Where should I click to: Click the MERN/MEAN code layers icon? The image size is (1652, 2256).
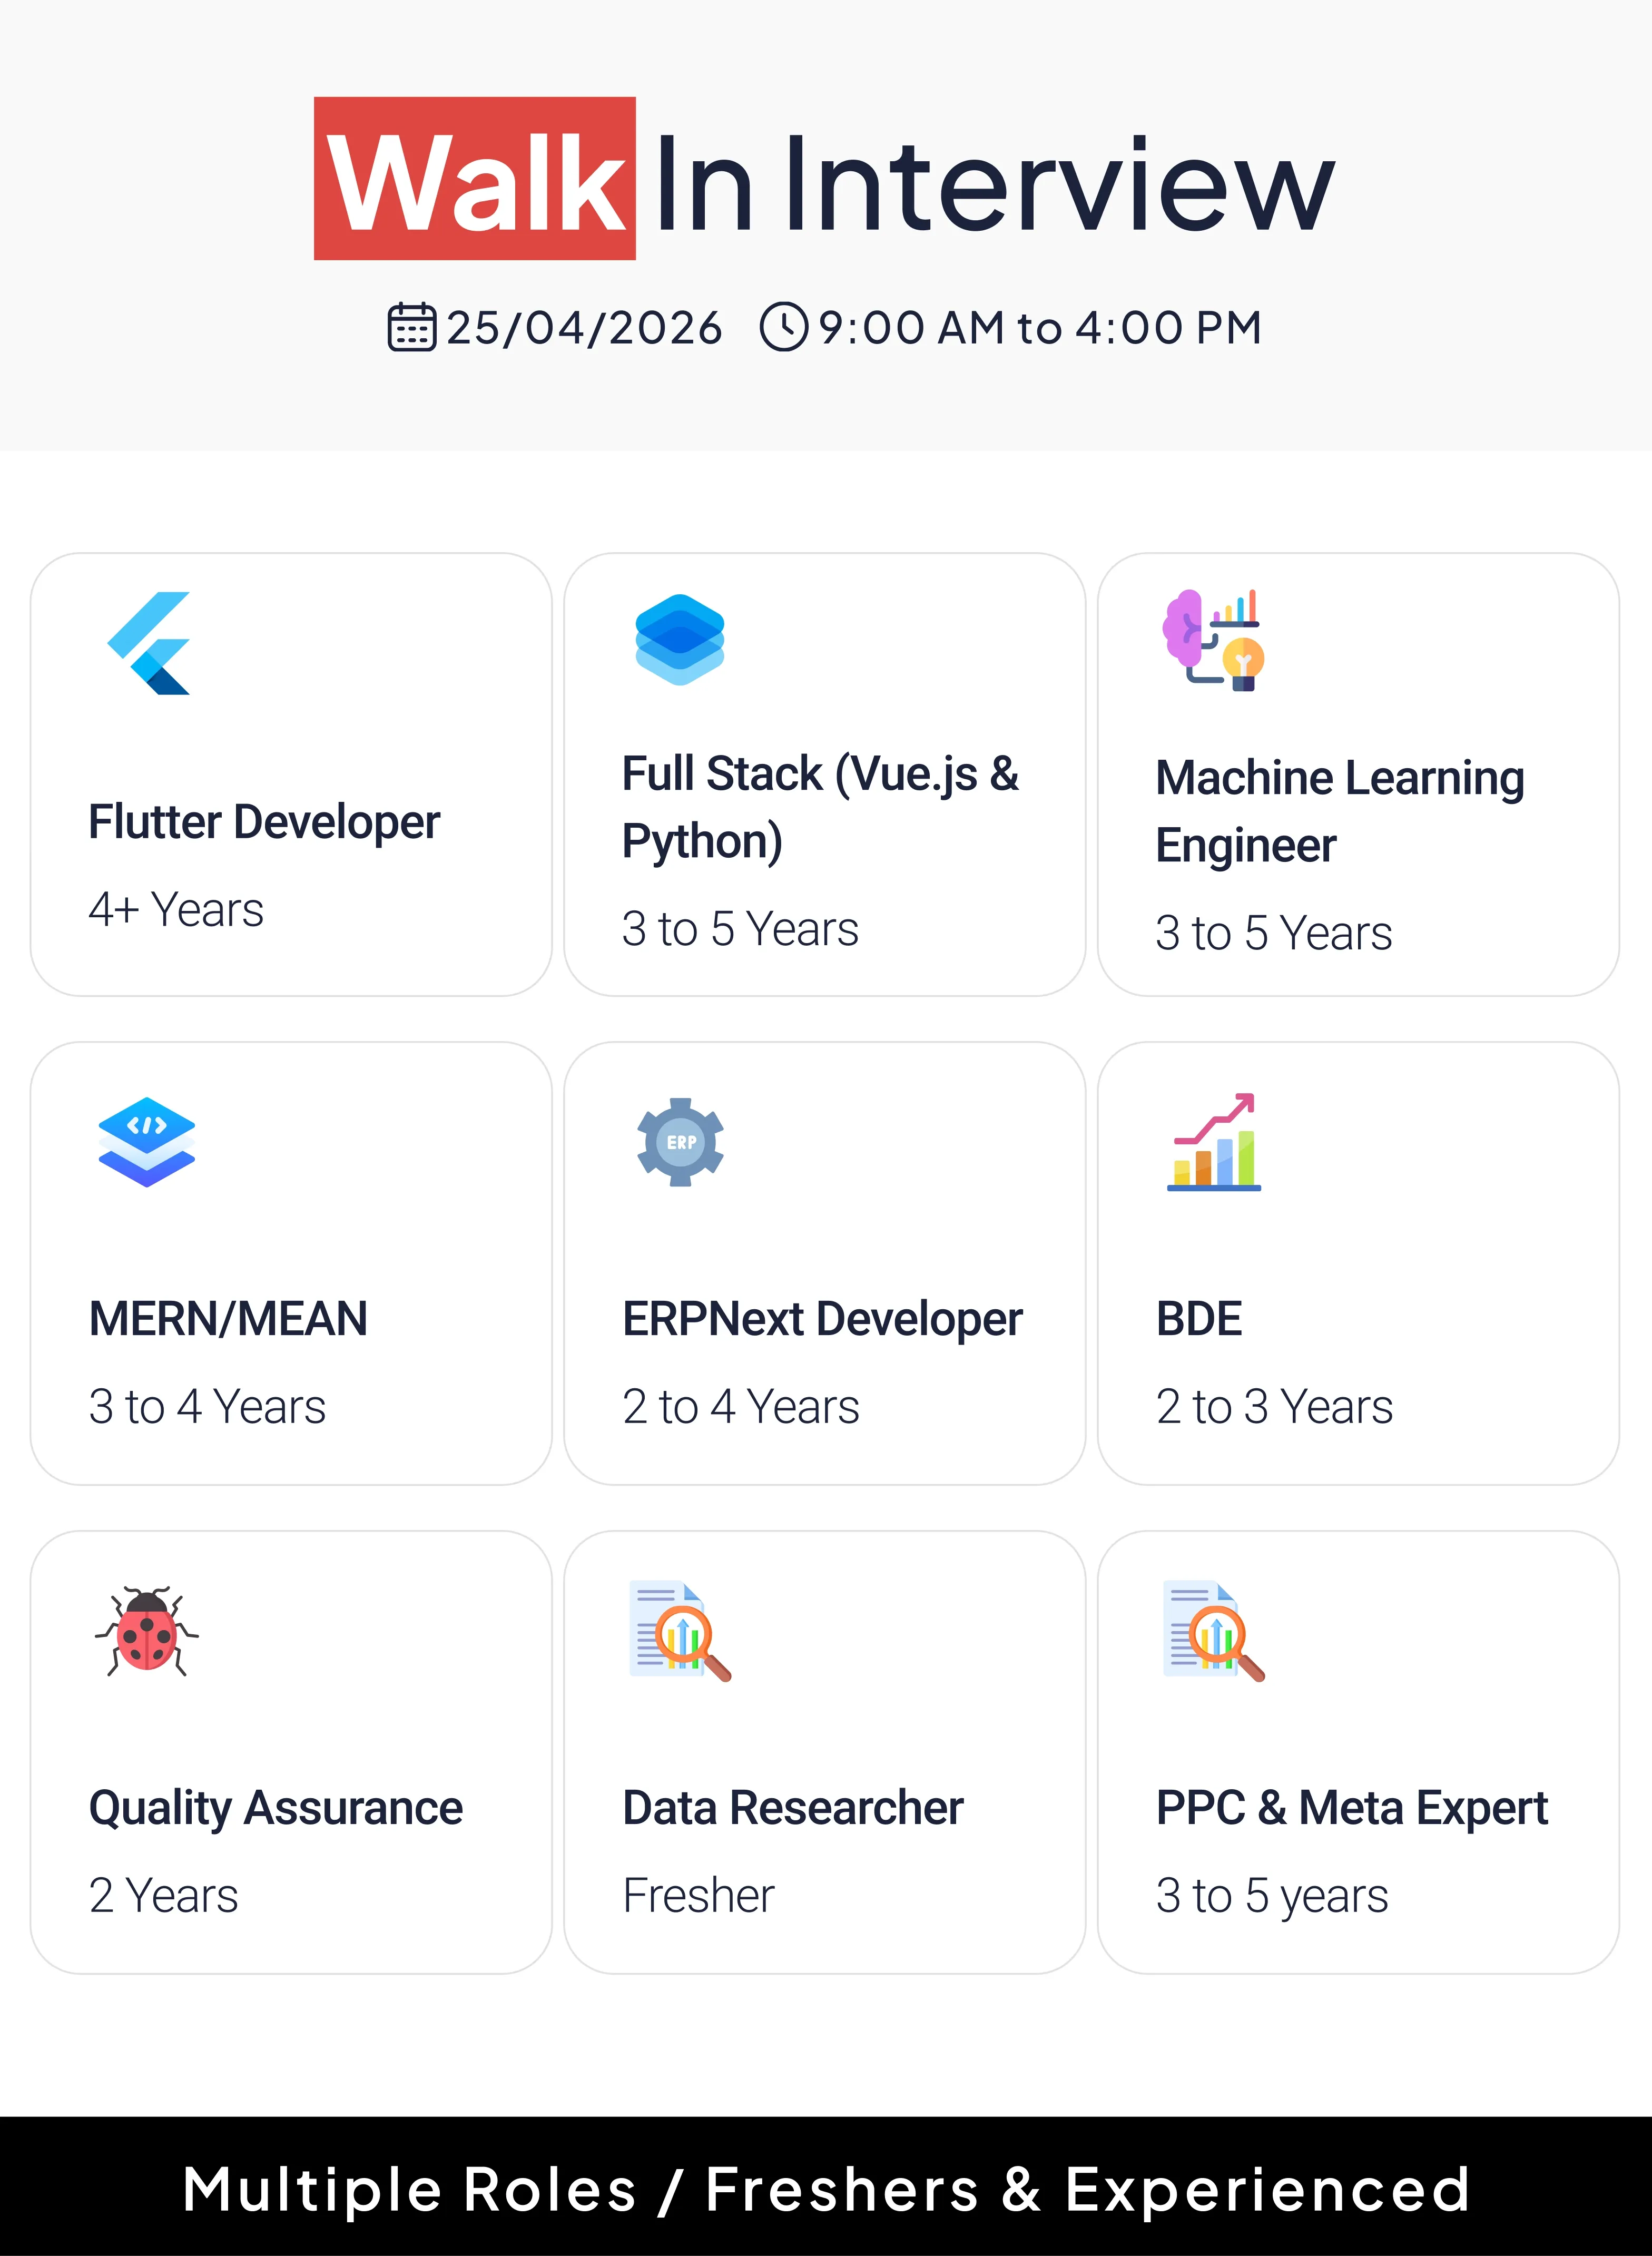tap(147, 1142)
